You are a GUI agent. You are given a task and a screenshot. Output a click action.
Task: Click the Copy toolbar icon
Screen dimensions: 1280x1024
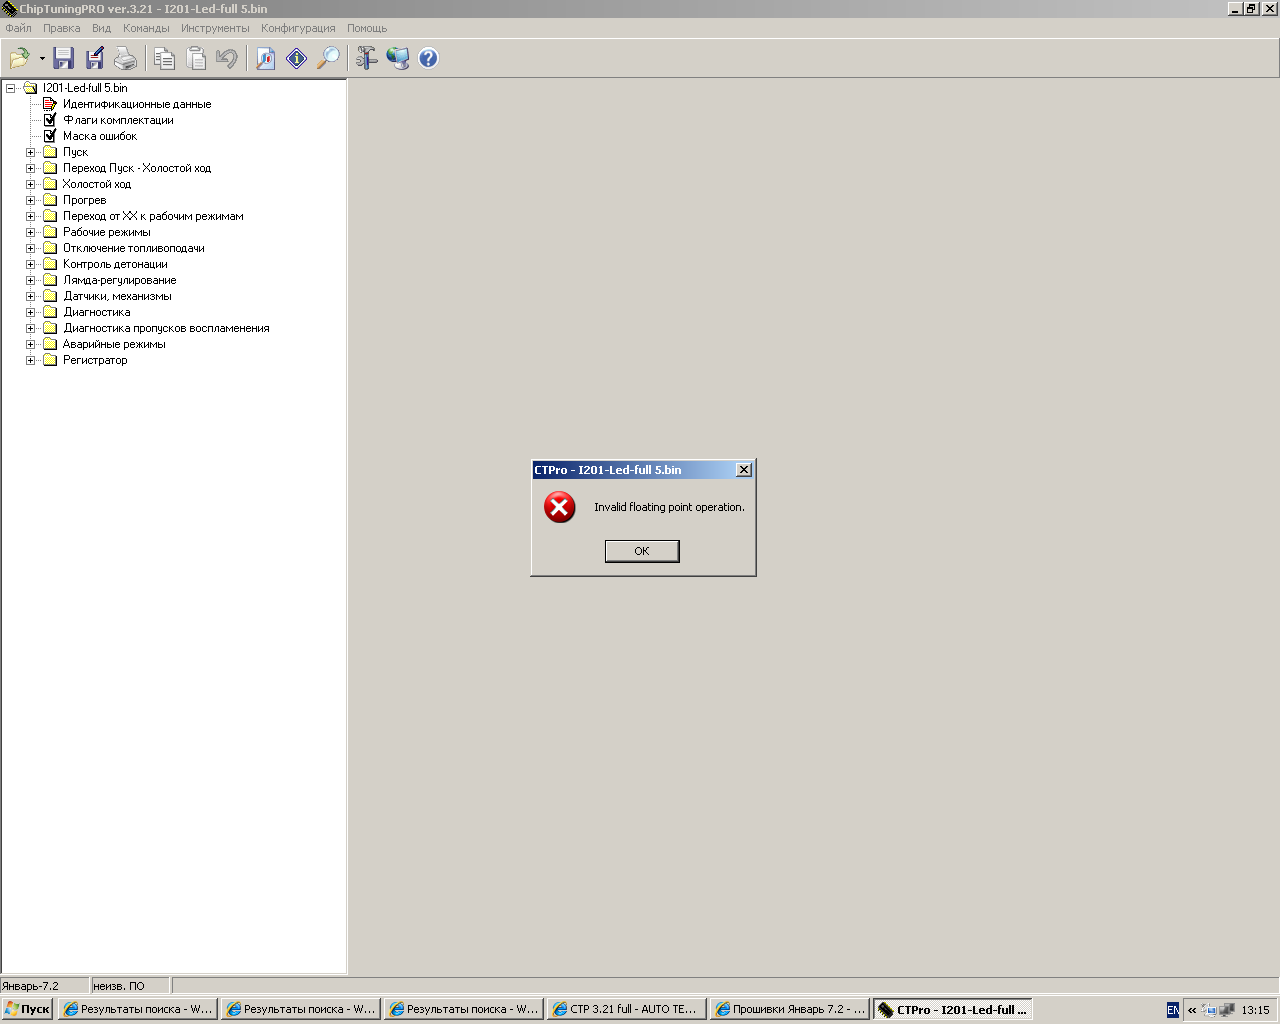click(164, 59)
